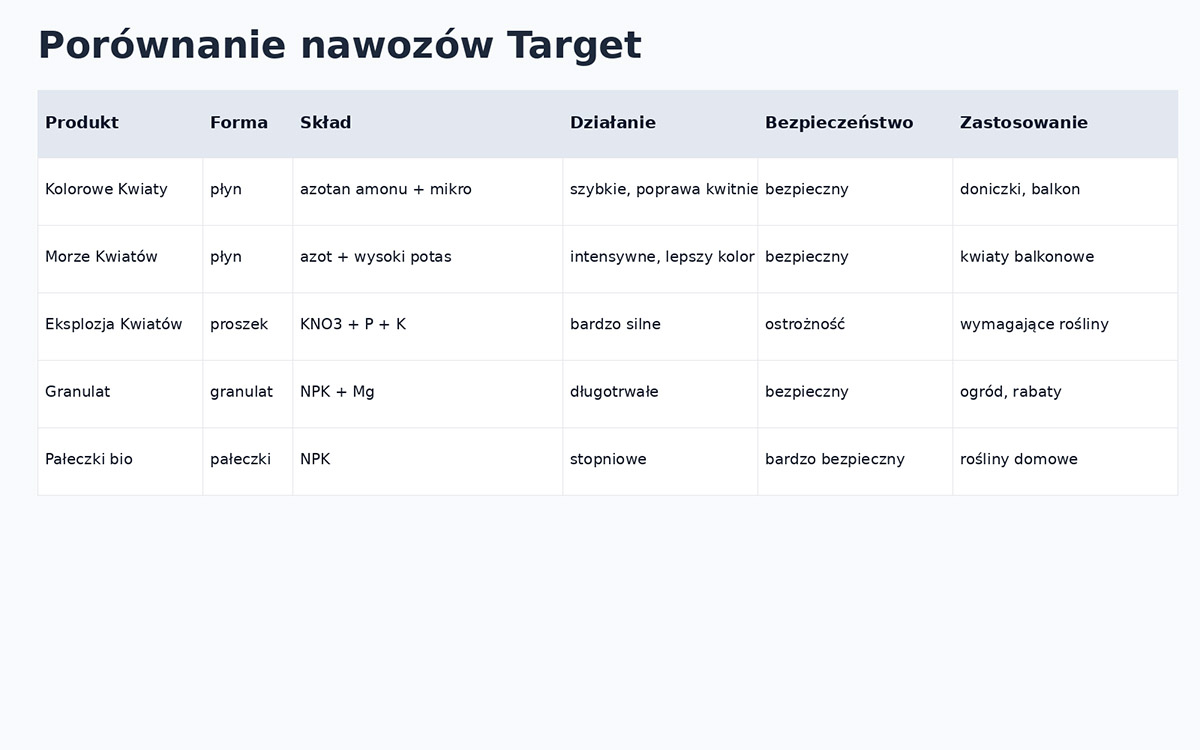
Task: Click the 'proszek' form cell
Action: (x=248, y=326)
